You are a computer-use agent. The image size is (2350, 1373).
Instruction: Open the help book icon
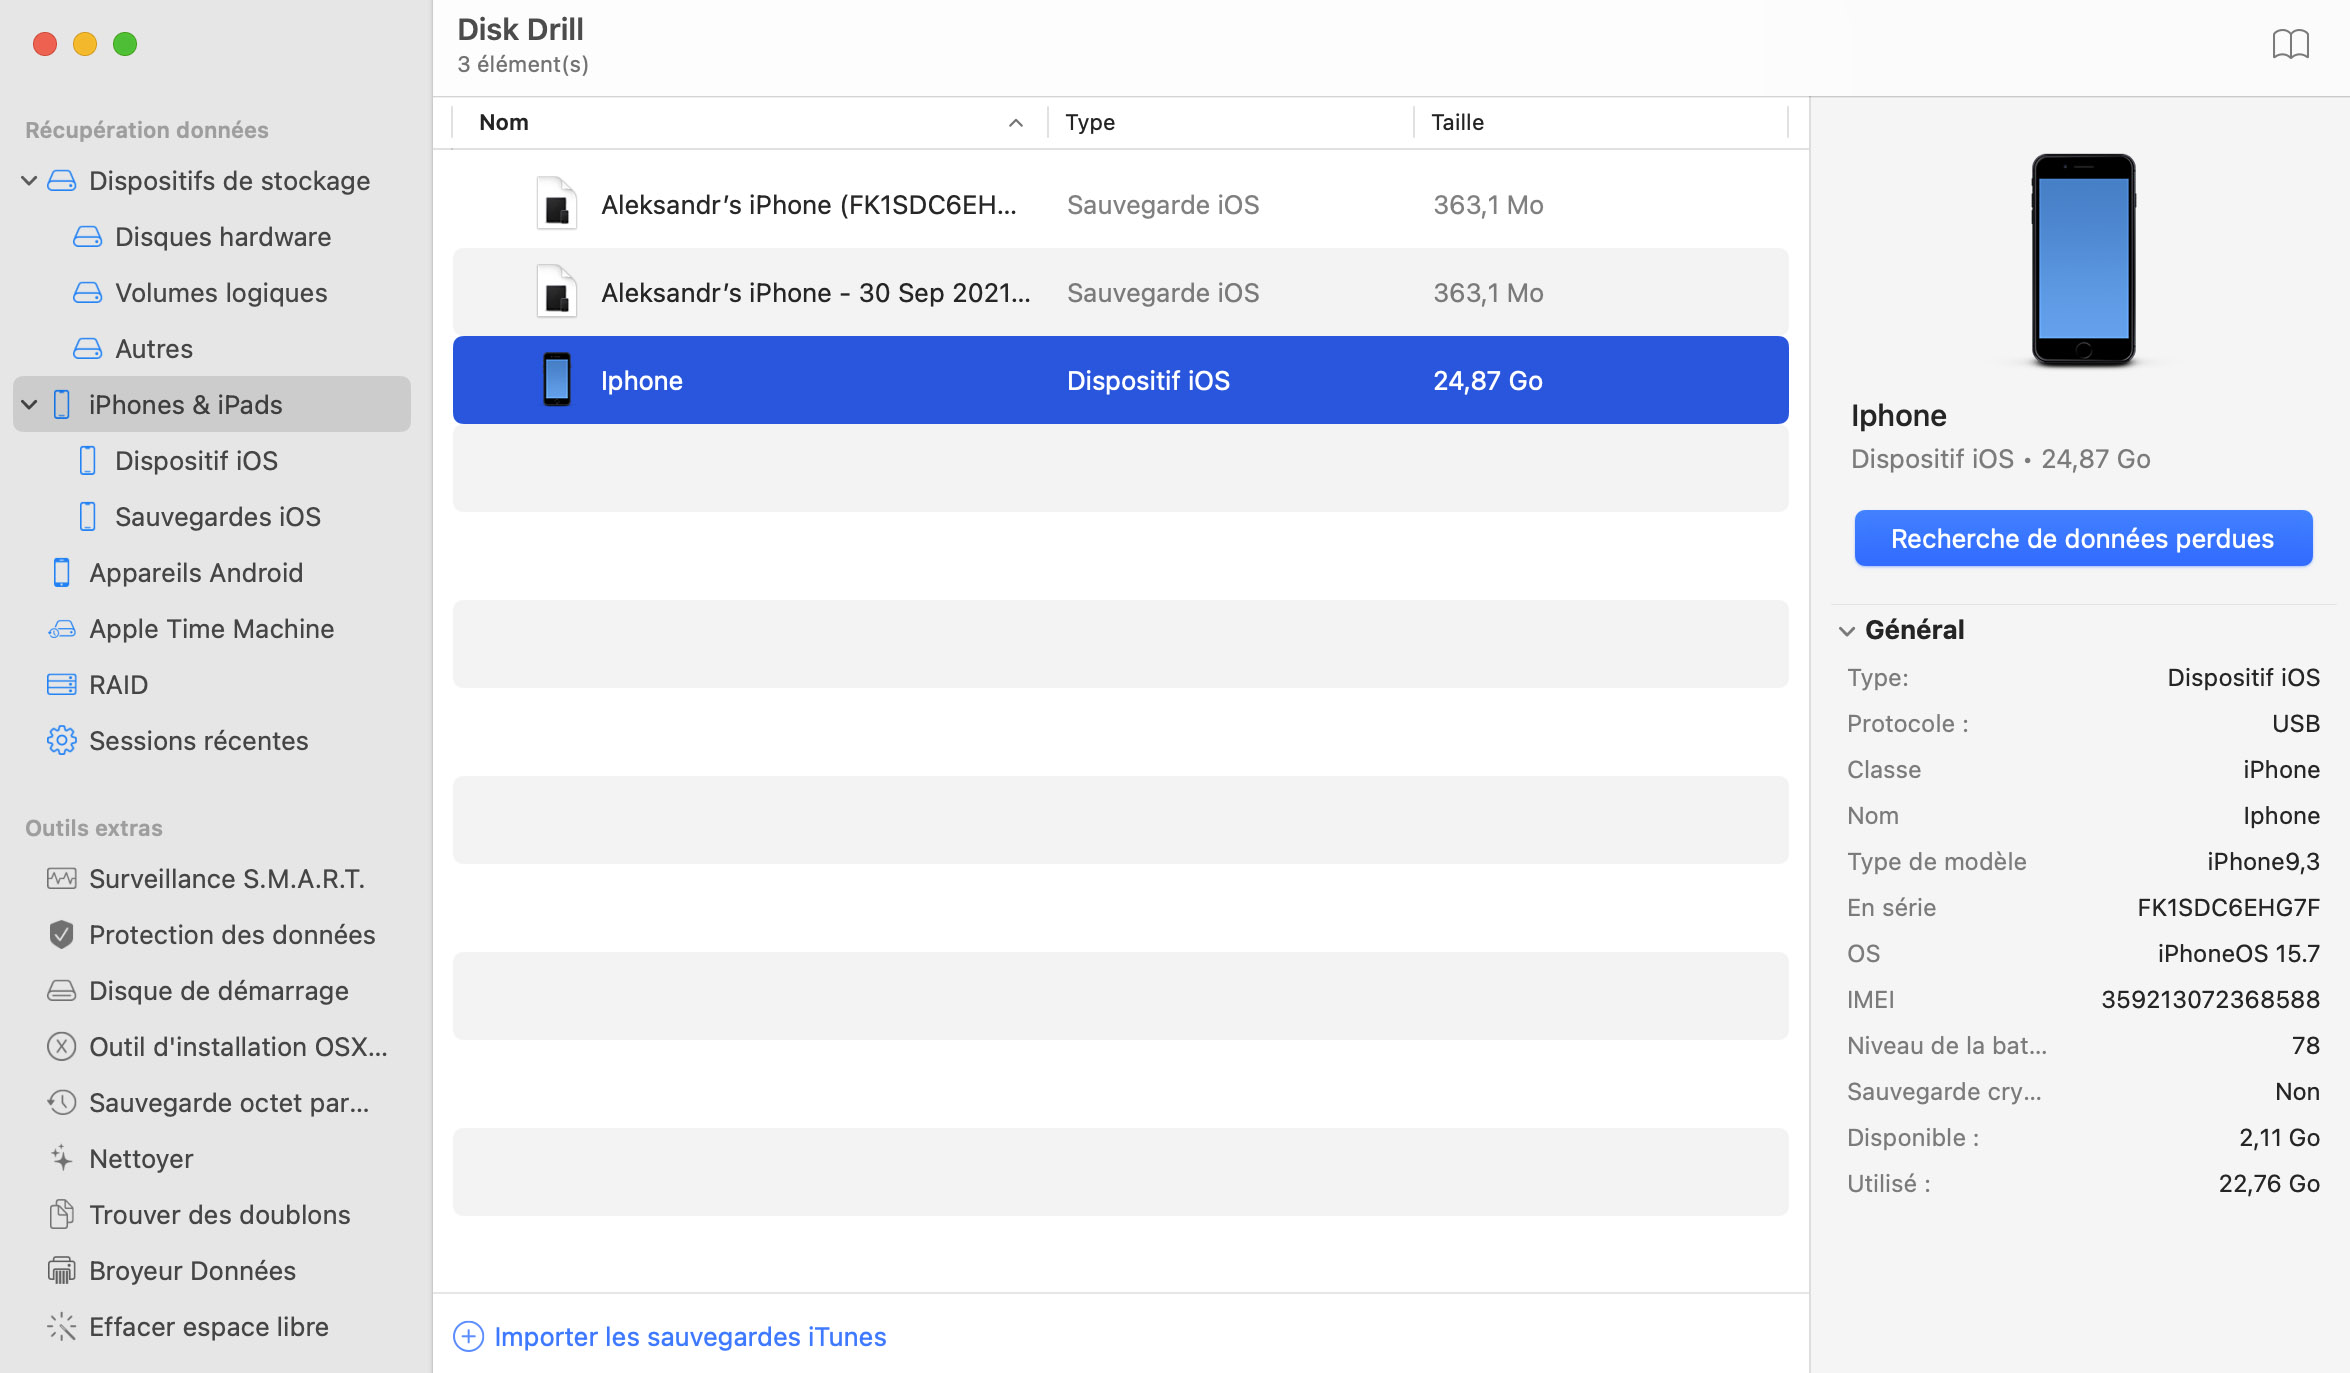pos(2290,44)
